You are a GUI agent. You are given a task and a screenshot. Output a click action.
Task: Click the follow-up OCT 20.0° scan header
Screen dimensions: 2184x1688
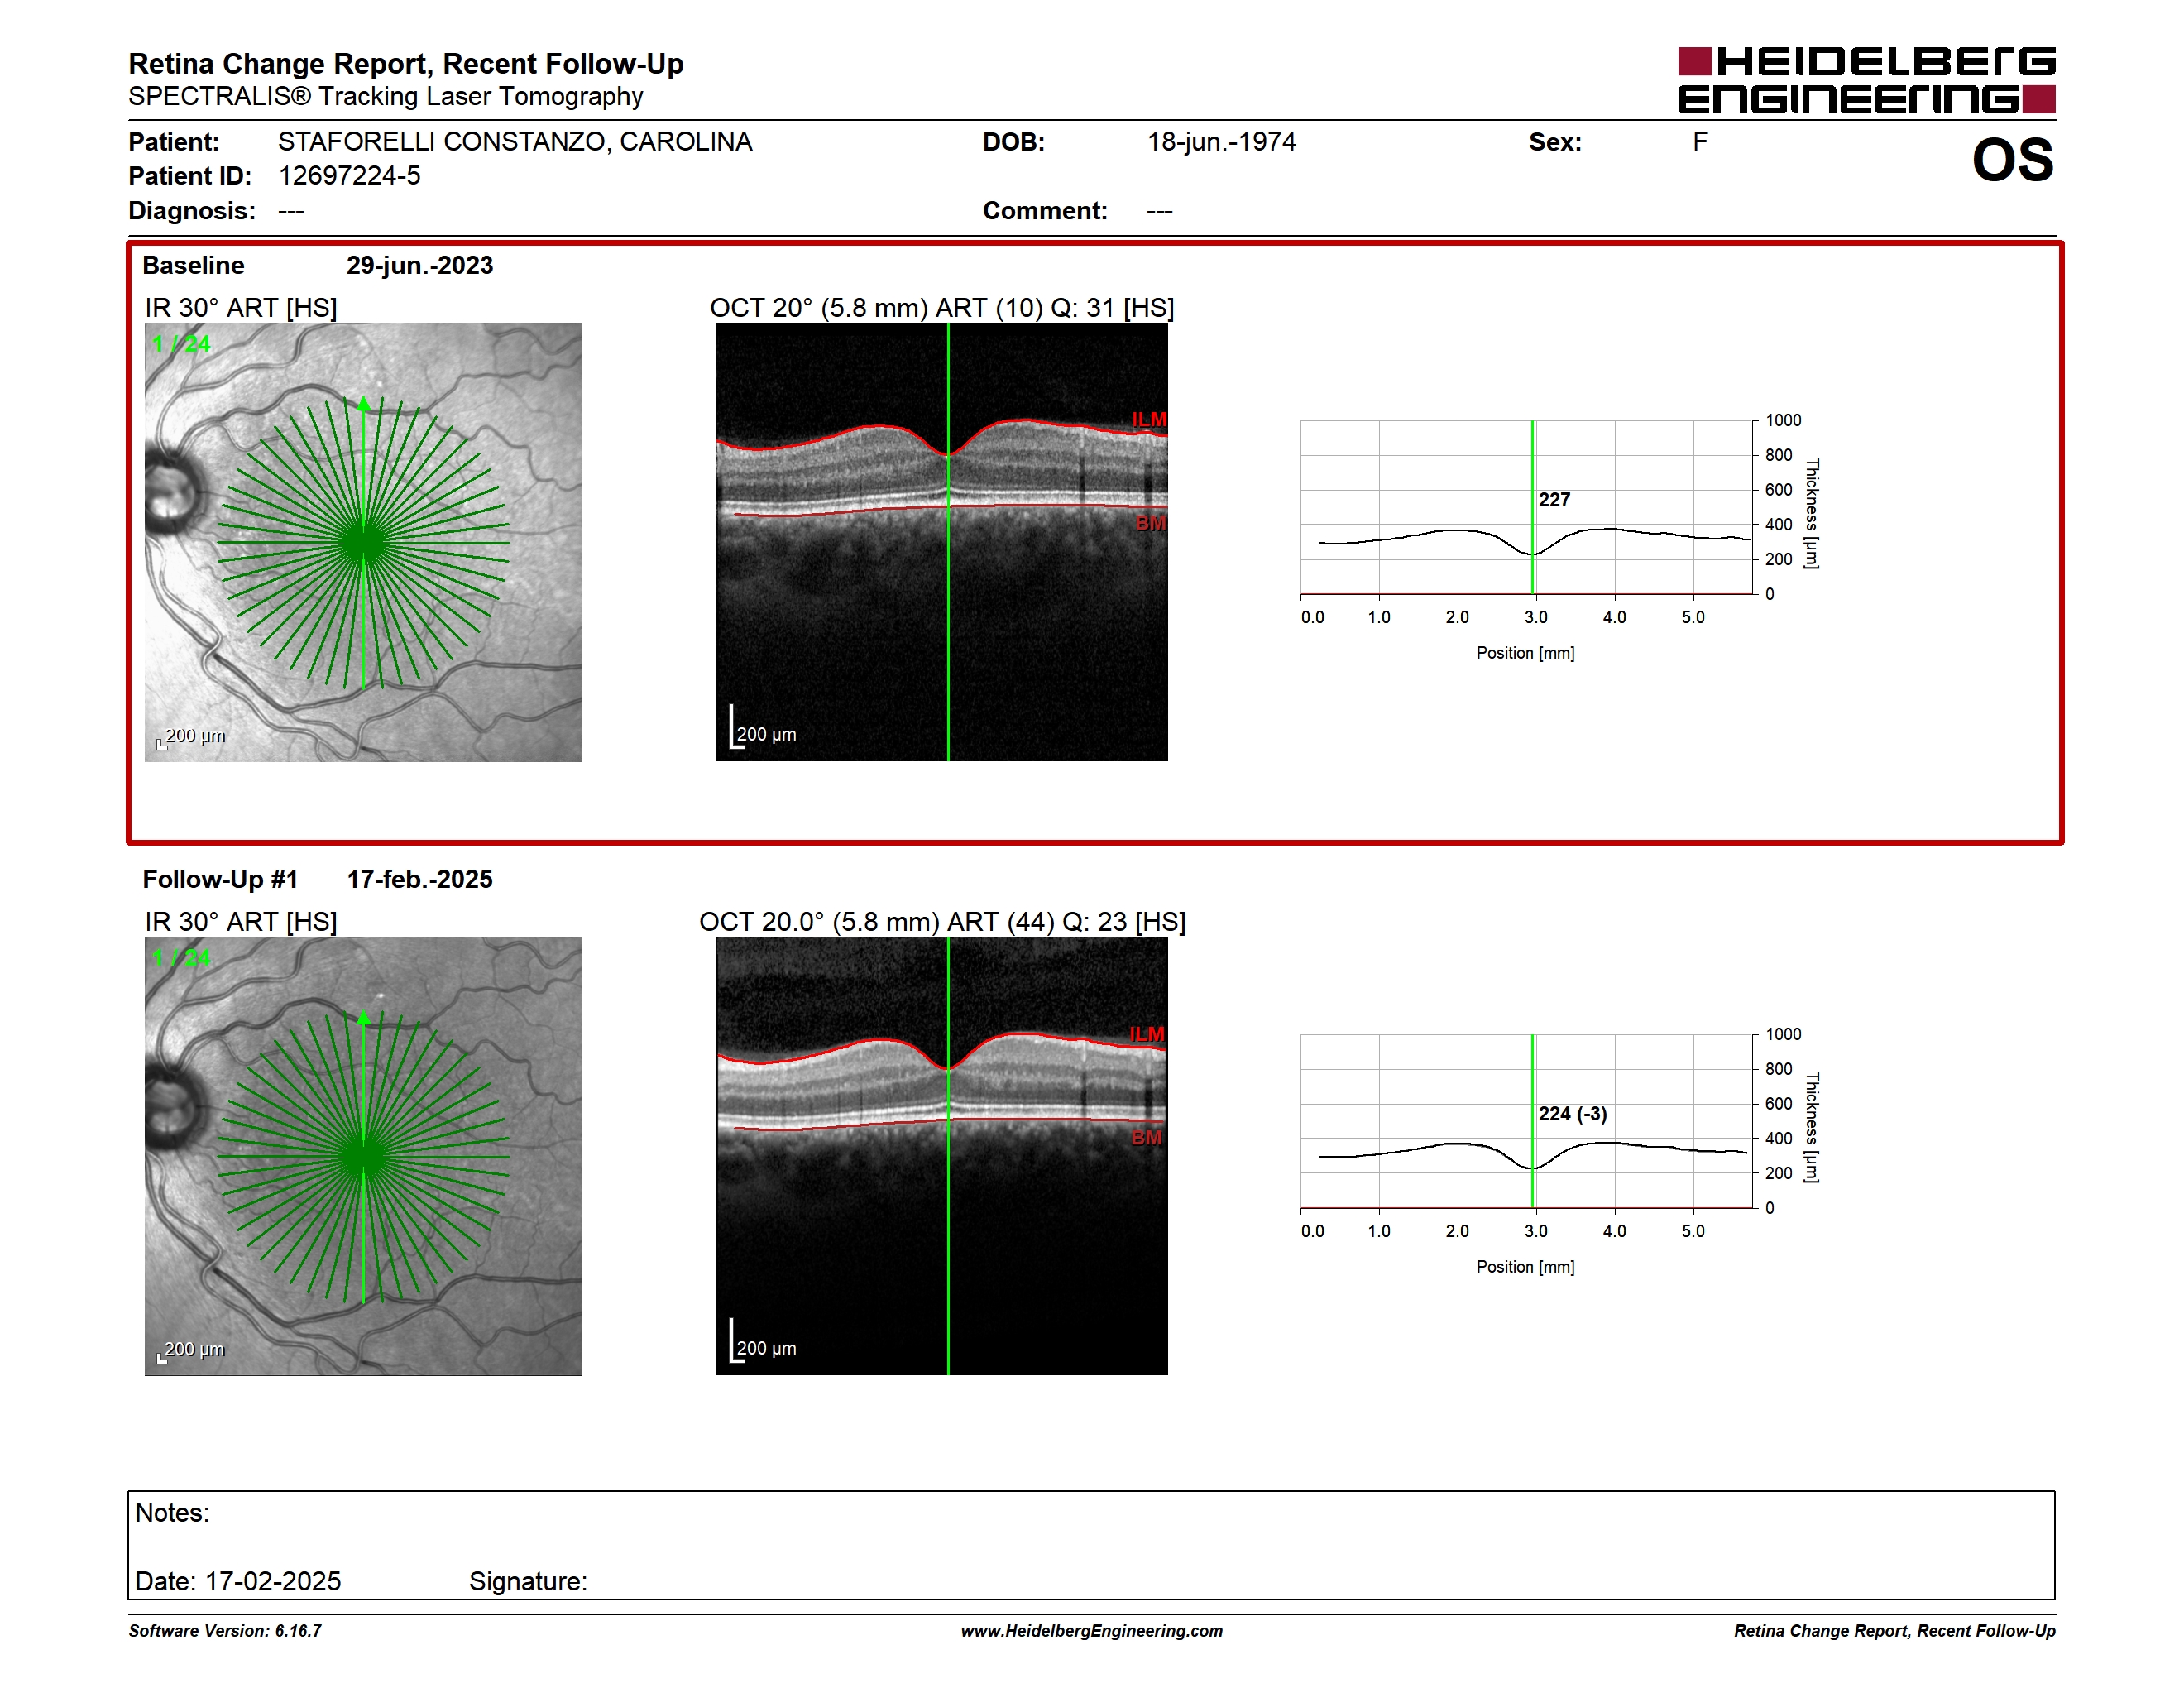tap(942, 922)
